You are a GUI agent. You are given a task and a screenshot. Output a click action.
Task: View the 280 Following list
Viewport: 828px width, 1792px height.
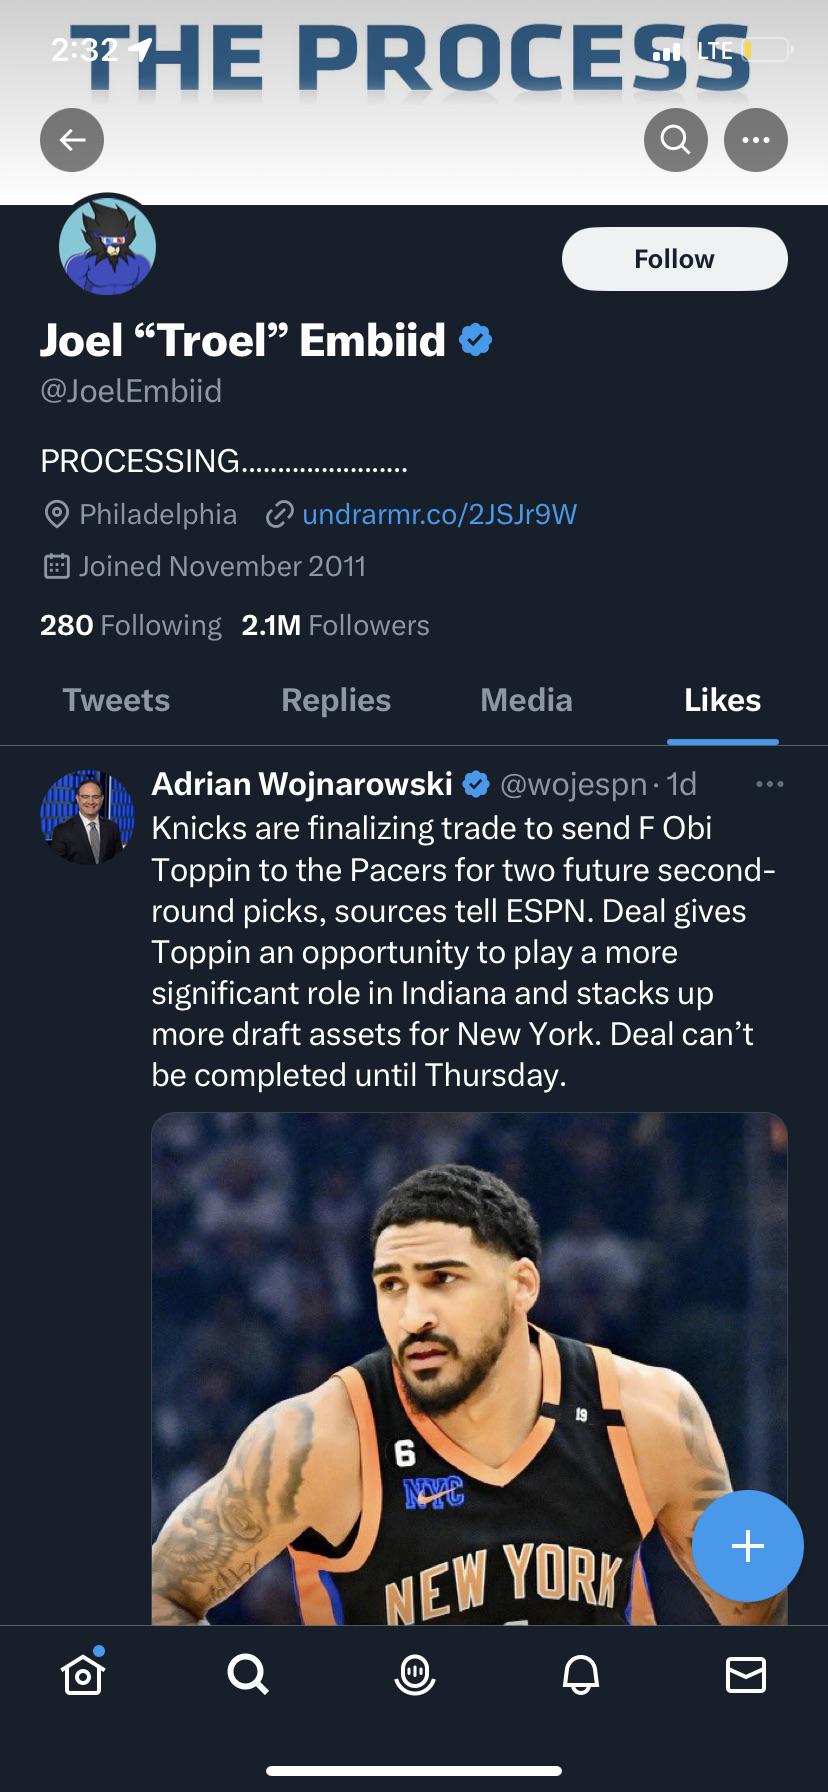[x=131, y=625]
